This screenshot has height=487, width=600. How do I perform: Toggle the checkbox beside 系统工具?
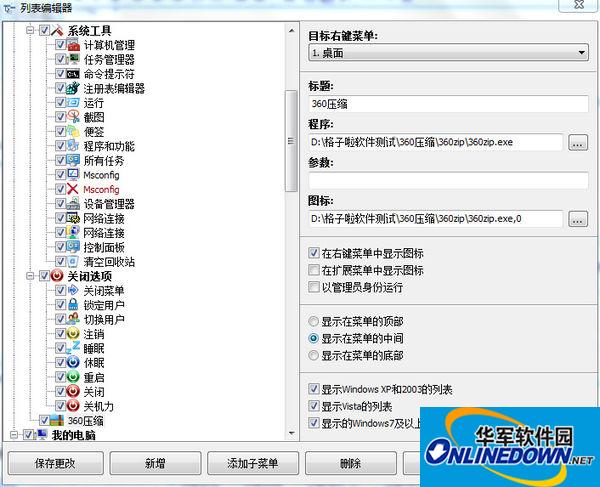(44, 31)
